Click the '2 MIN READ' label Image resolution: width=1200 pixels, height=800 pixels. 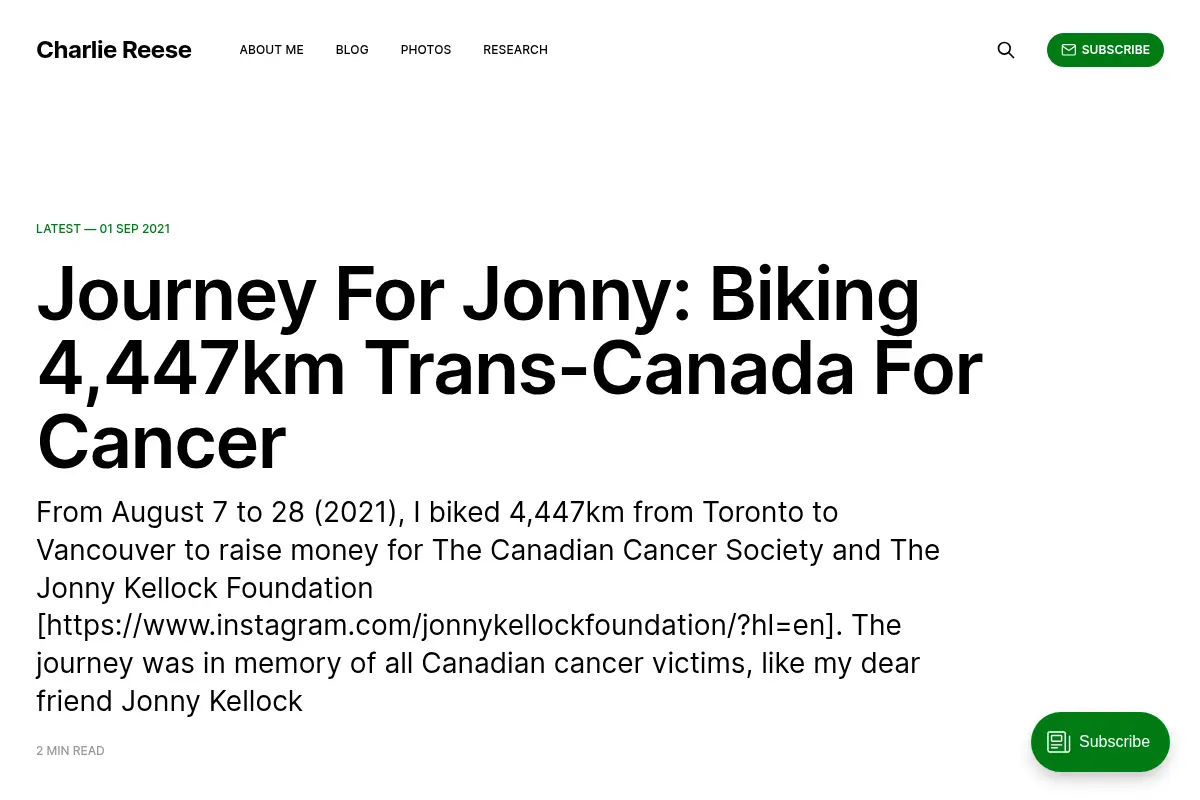(70, 751)
